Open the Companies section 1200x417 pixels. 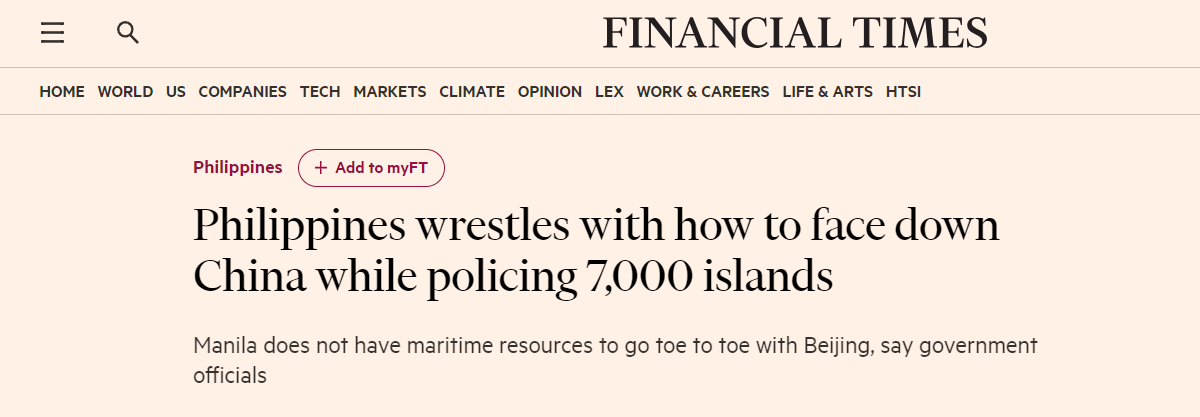coord(243,91)
